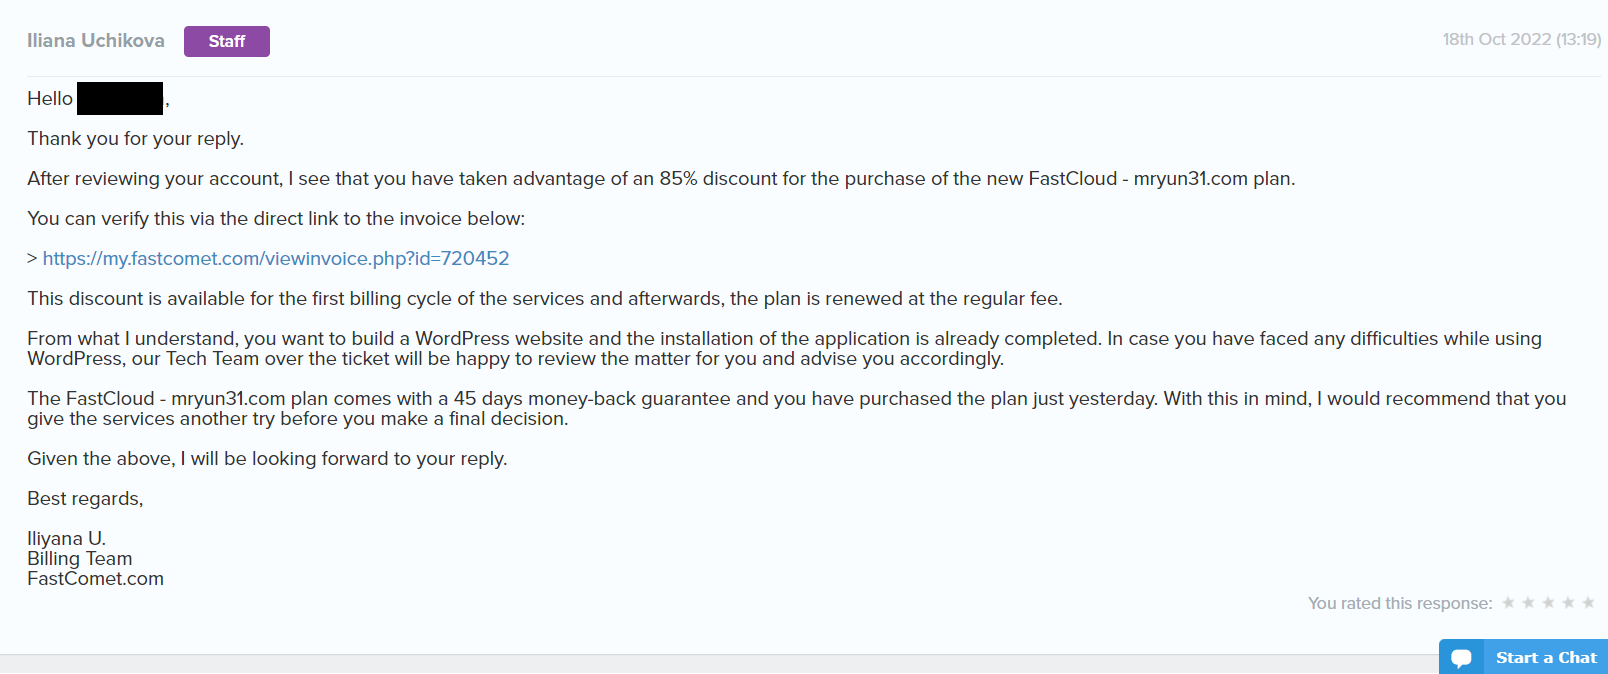Click the chat speech bubble icon
This screenshot has width=1608, height=674.
[x=1462, y=657]
